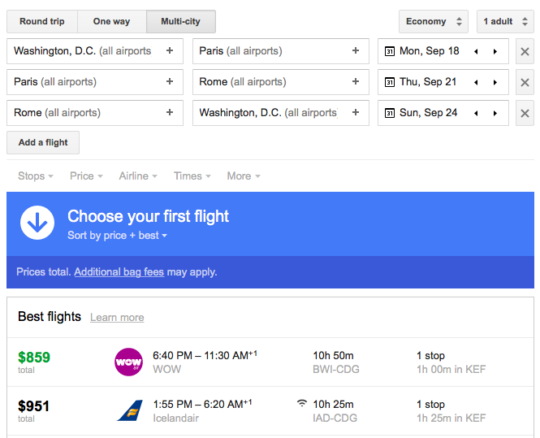Add airport to Washington, D.C. origin field

169,51
